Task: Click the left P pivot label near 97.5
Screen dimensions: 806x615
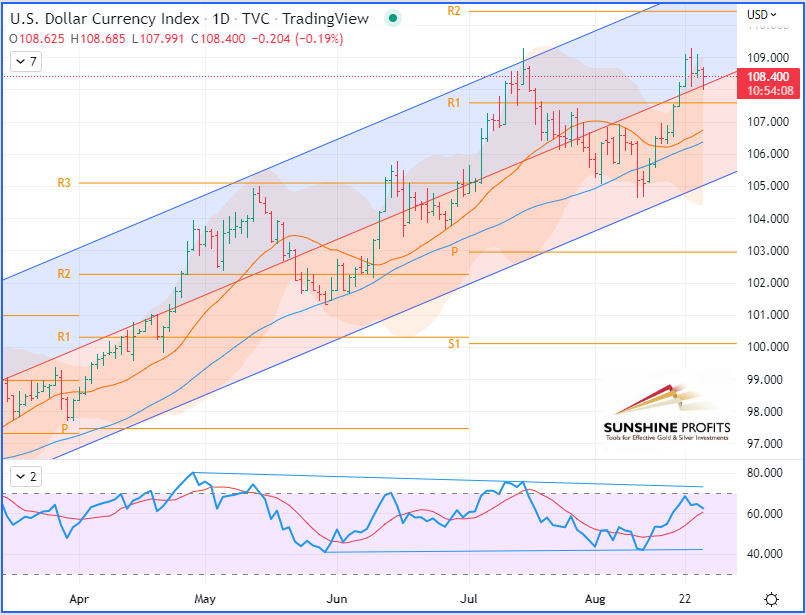Action: pyautogui.click(x=65, y=428)
